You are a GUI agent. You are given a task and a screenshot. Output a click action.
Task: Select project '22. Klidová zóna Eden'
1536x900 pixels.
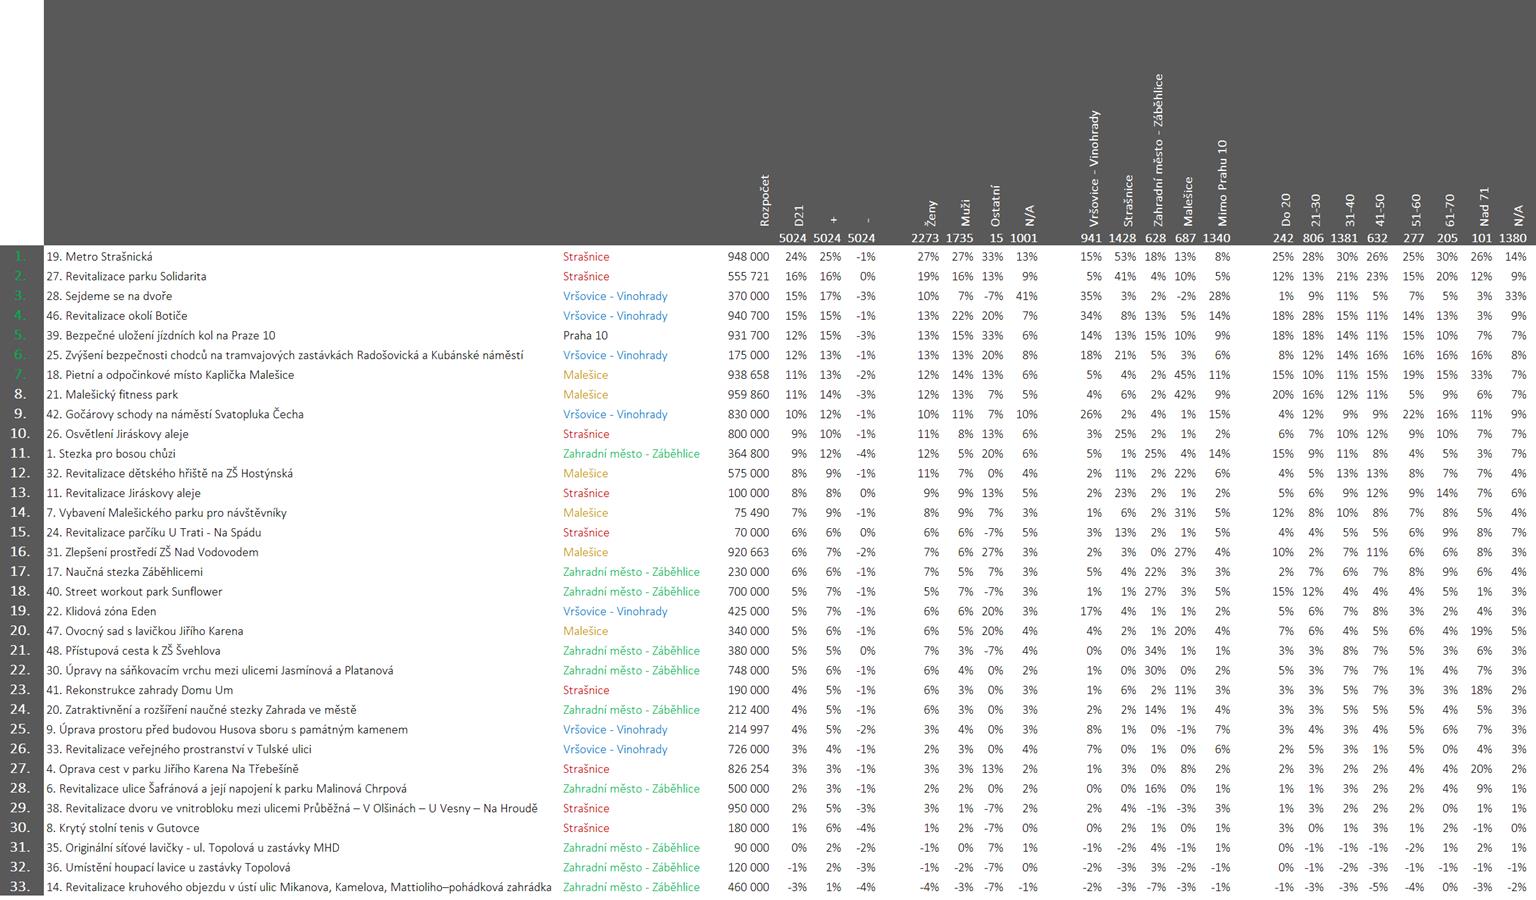[101, 611]
